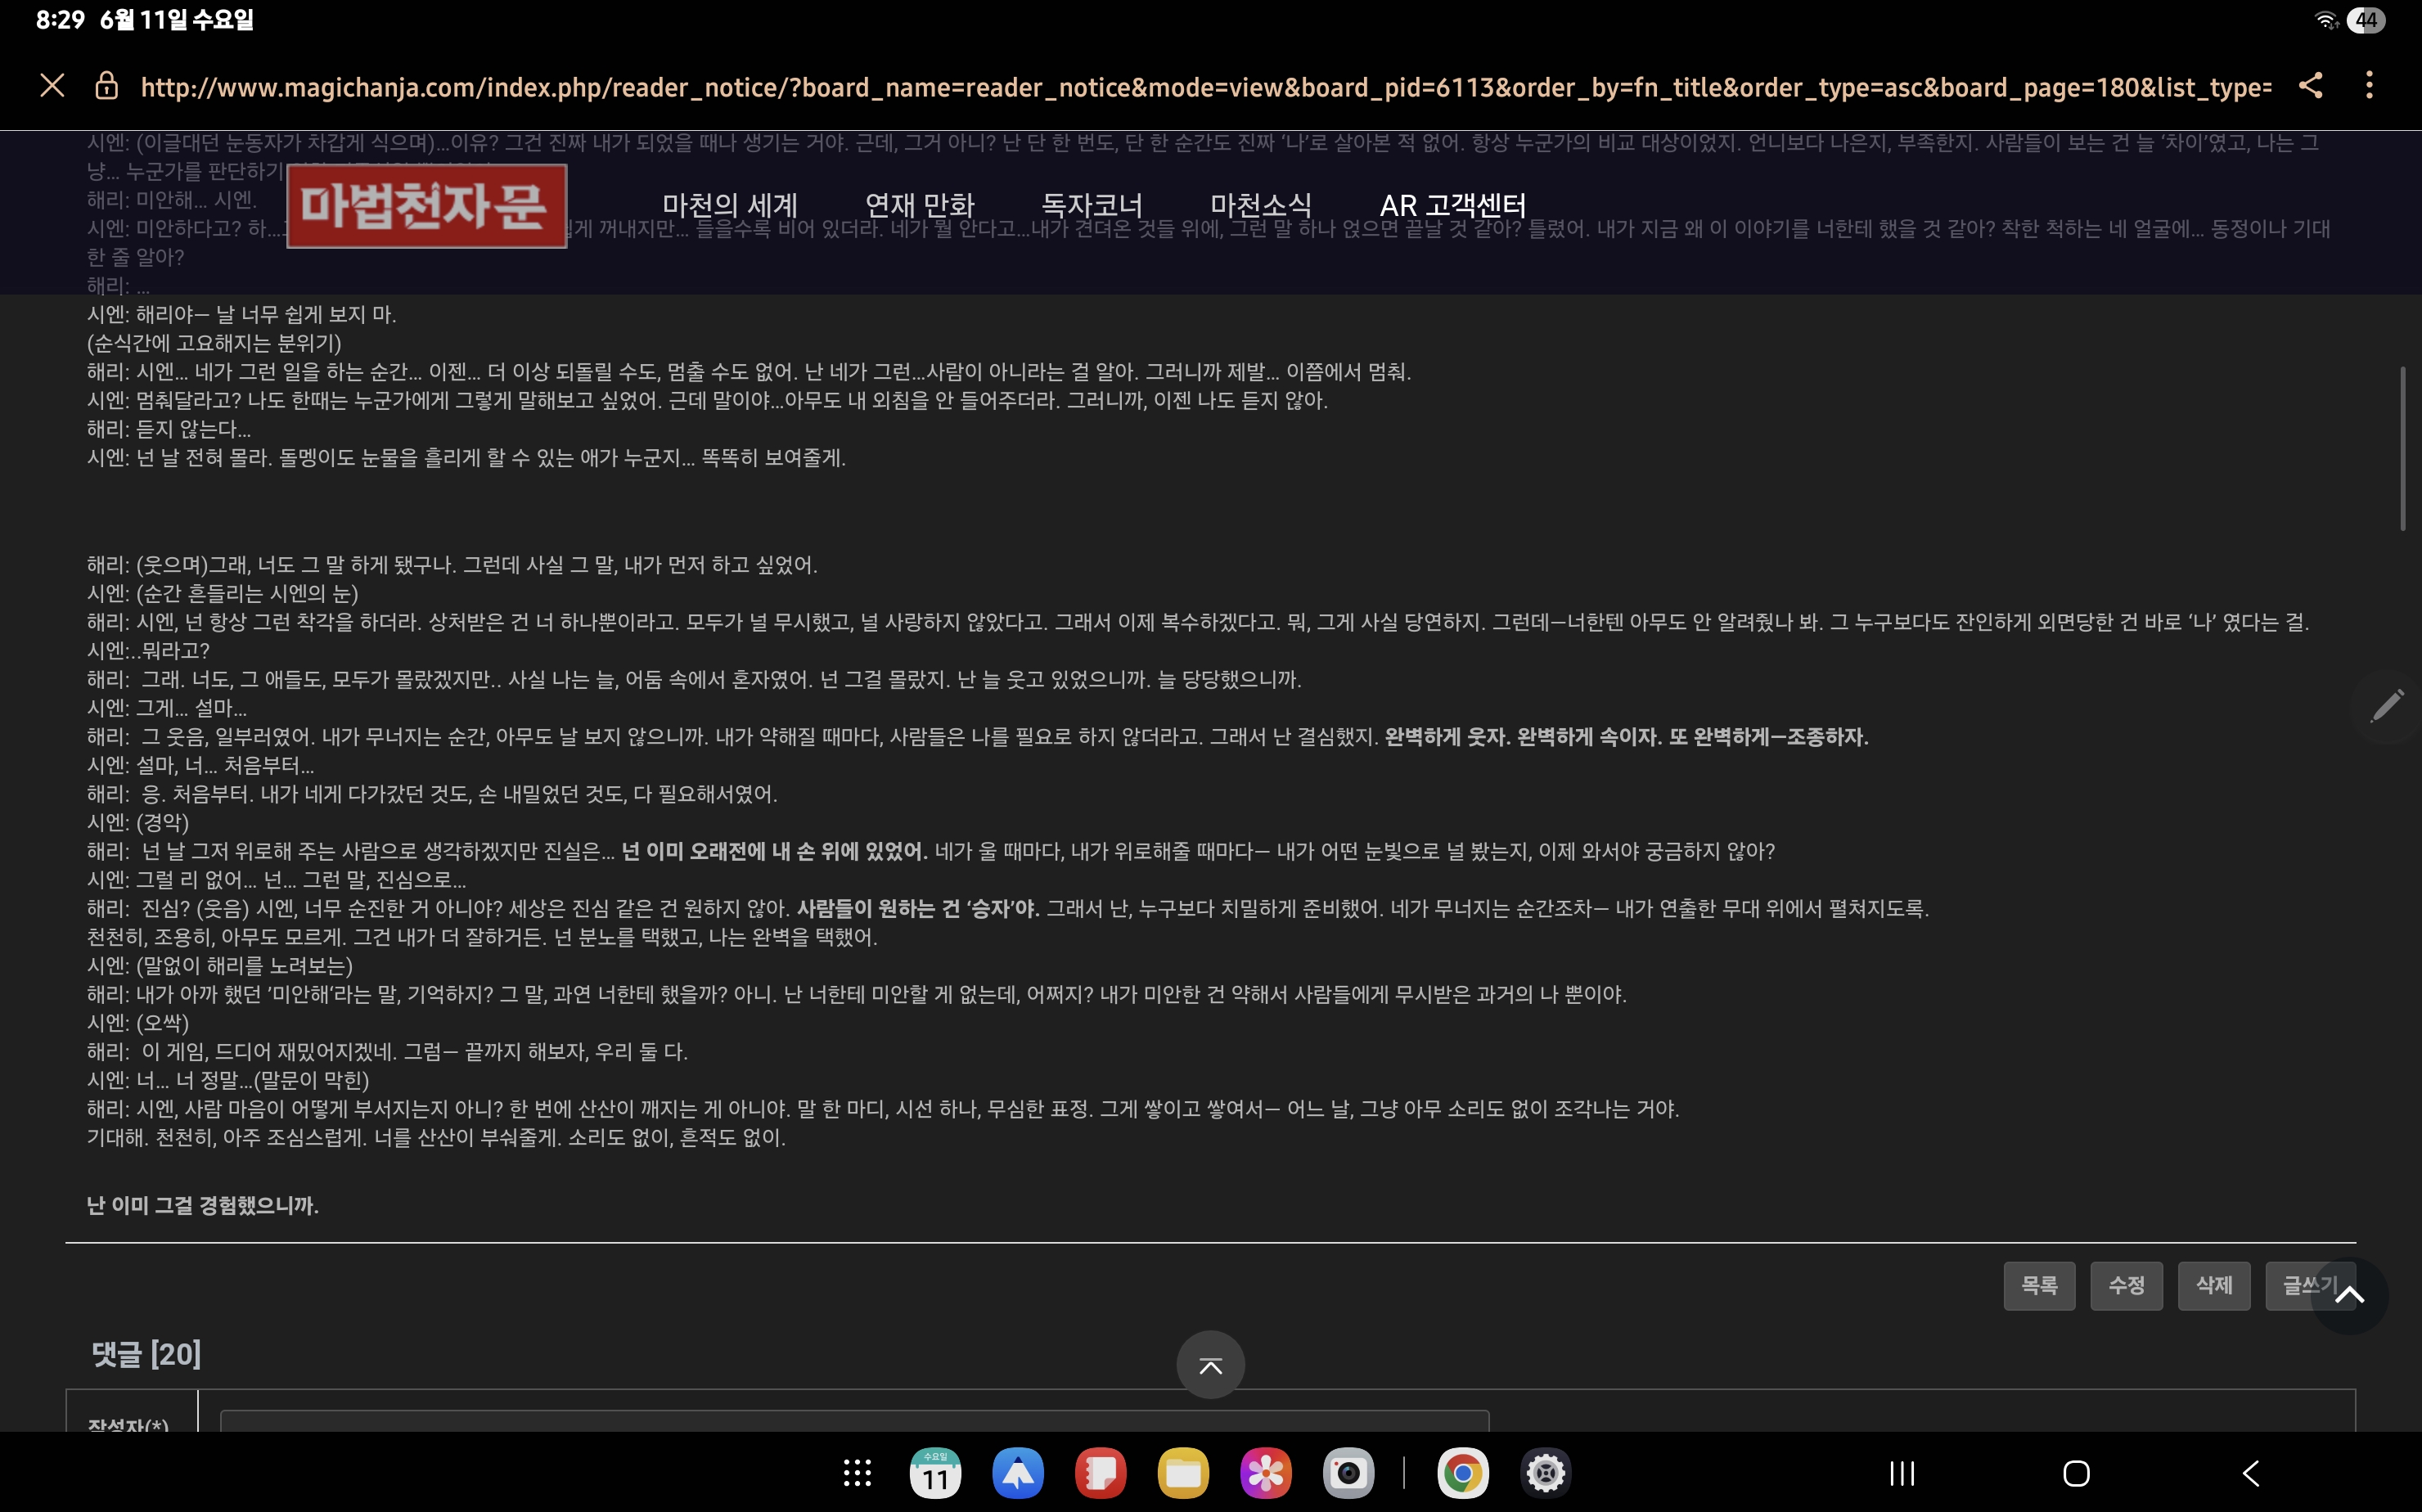
Task: Tap the center jump-to-top arrow icon
Action: [x=1210, y=1365]
